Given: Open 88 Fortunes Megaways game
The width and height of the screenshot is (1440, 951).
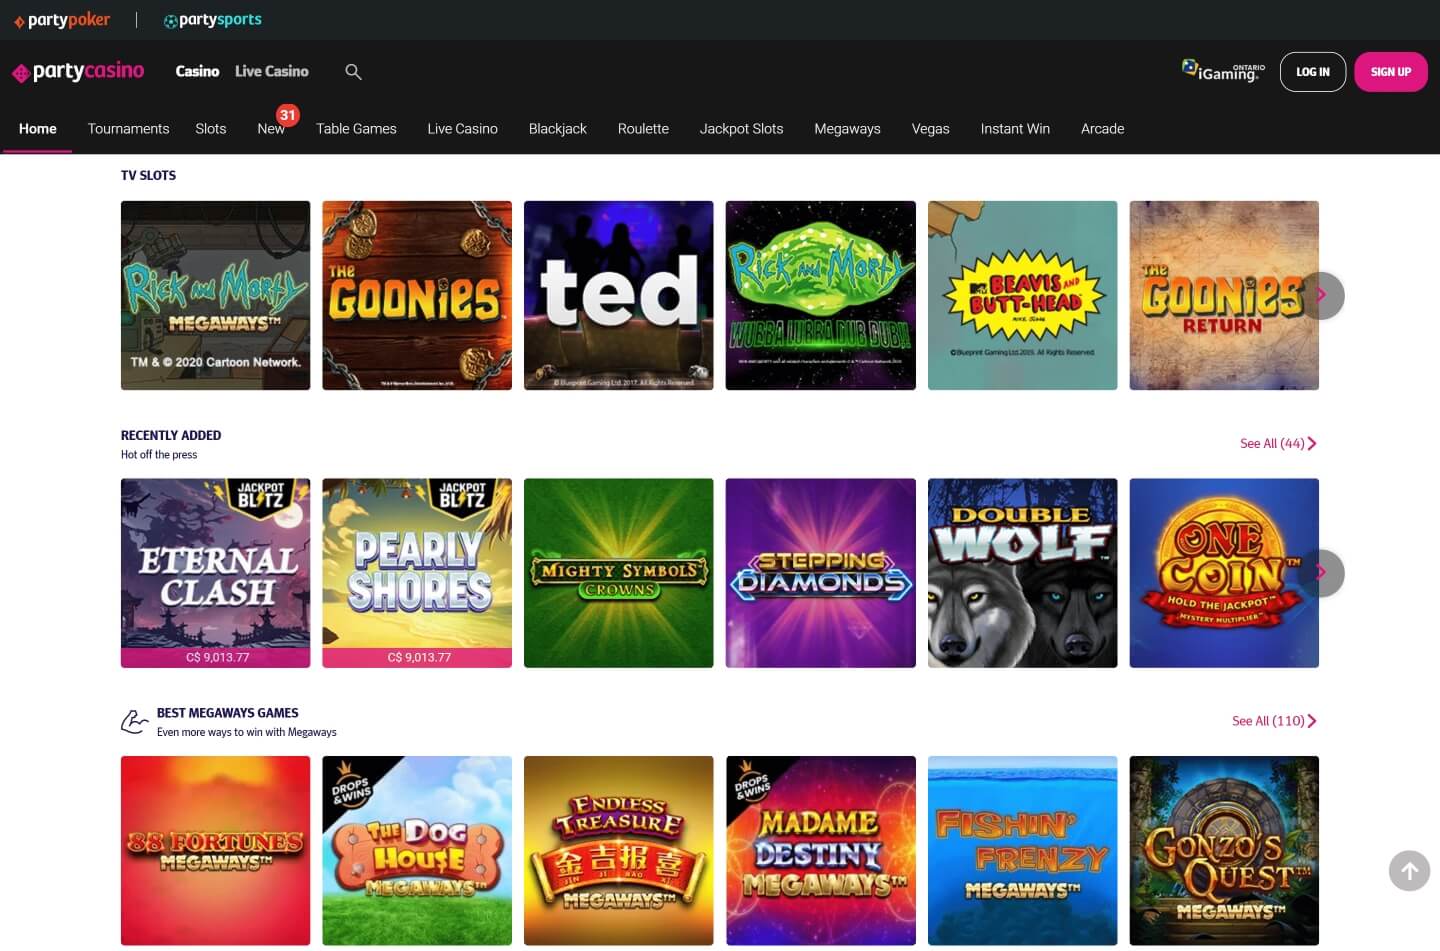Looking at the screenshot, I should 216,850.
